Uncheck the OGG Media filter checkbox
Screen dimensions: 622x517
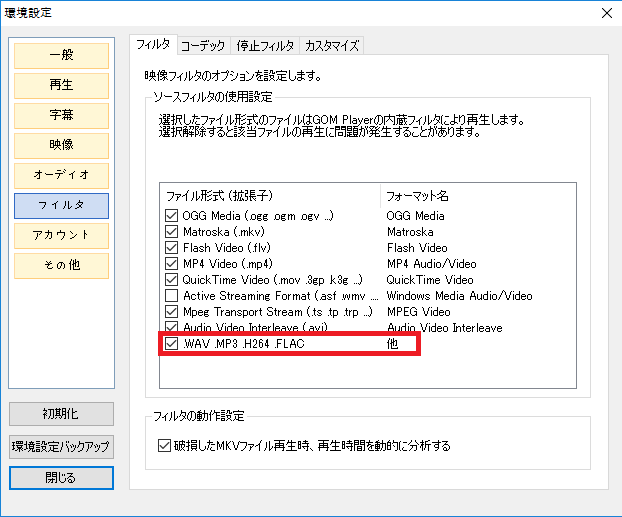click(172, 216)
